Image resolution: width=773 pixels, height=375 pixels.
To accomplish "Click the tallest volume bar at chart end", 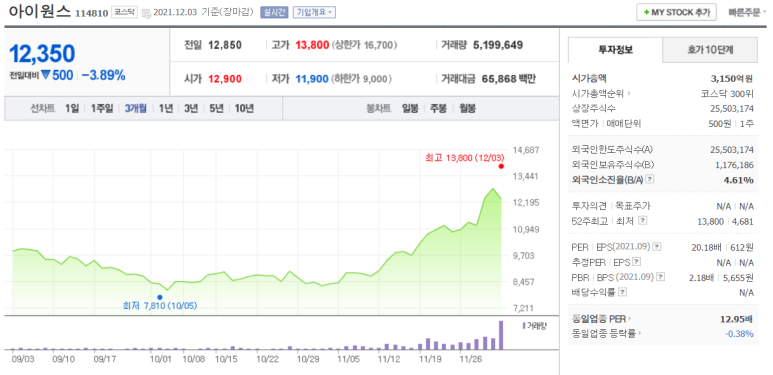I will [501, 335].
